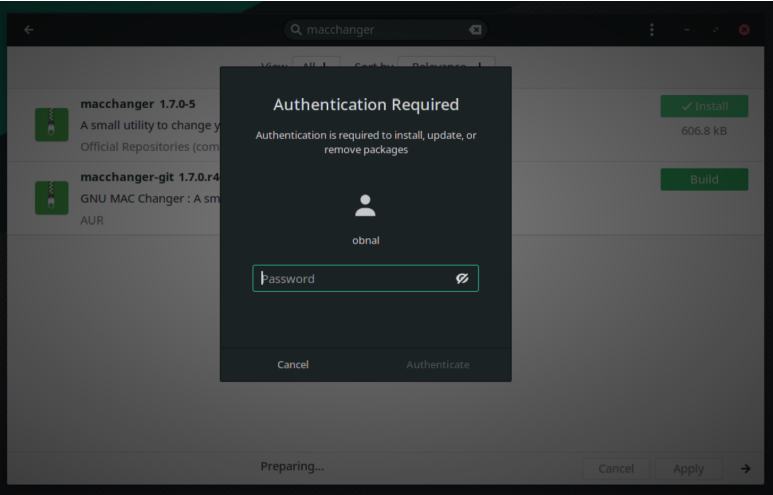Click the macchanger-git package zip icon
This screenshot has height=495, width=773.
(x=51, y=198)
